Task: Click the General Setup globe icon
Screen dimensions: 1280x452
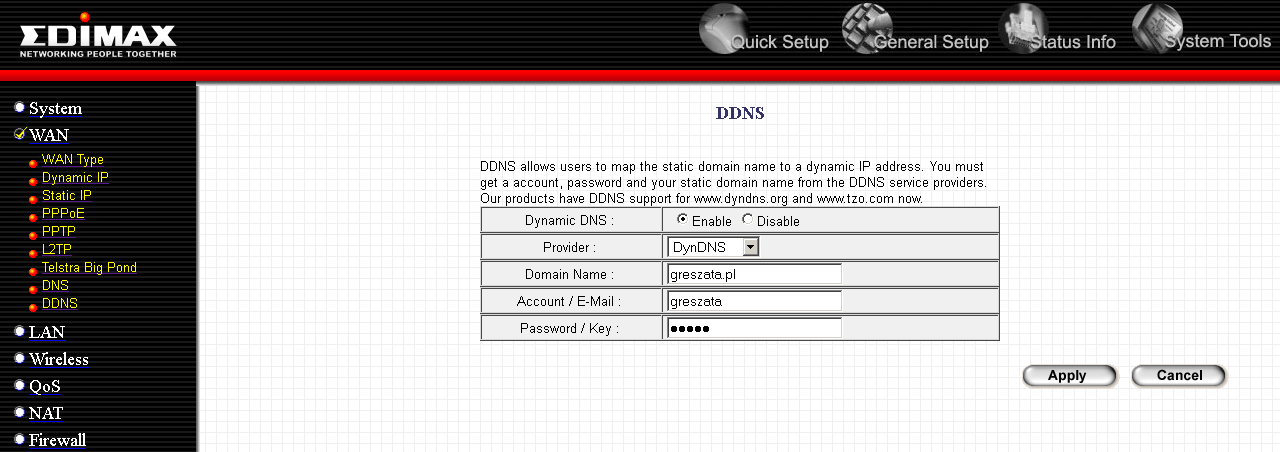Action: 866,28
